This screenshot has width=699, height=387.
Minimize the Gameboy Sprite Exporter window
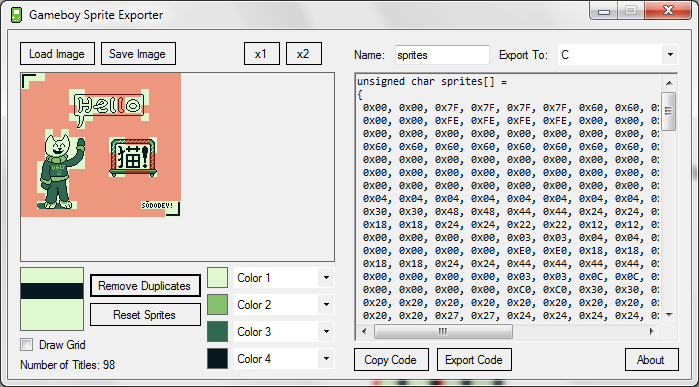coord(604,11)
